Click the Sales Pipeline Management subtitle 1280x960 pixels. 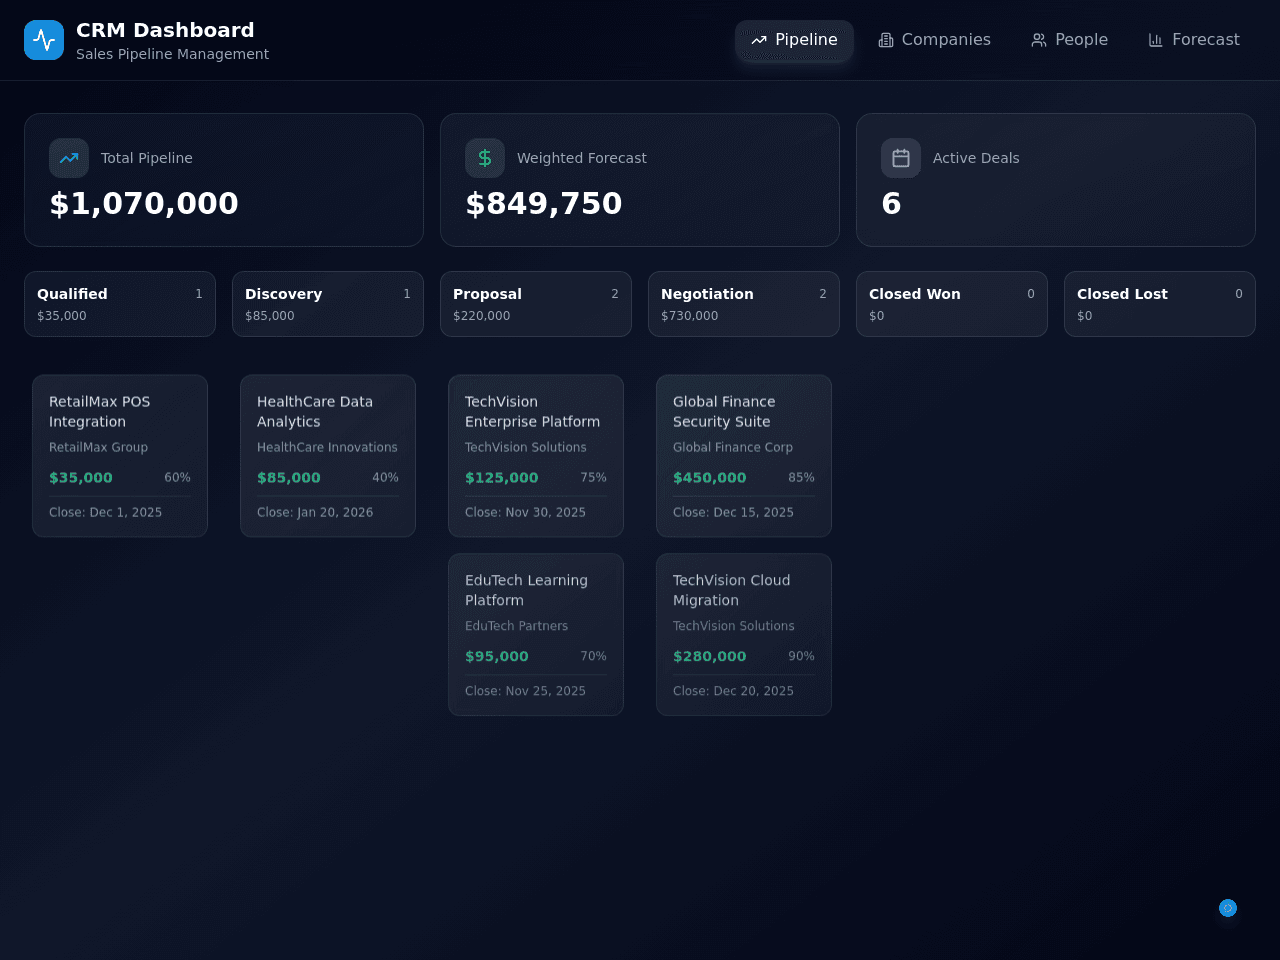click(172, 54)
